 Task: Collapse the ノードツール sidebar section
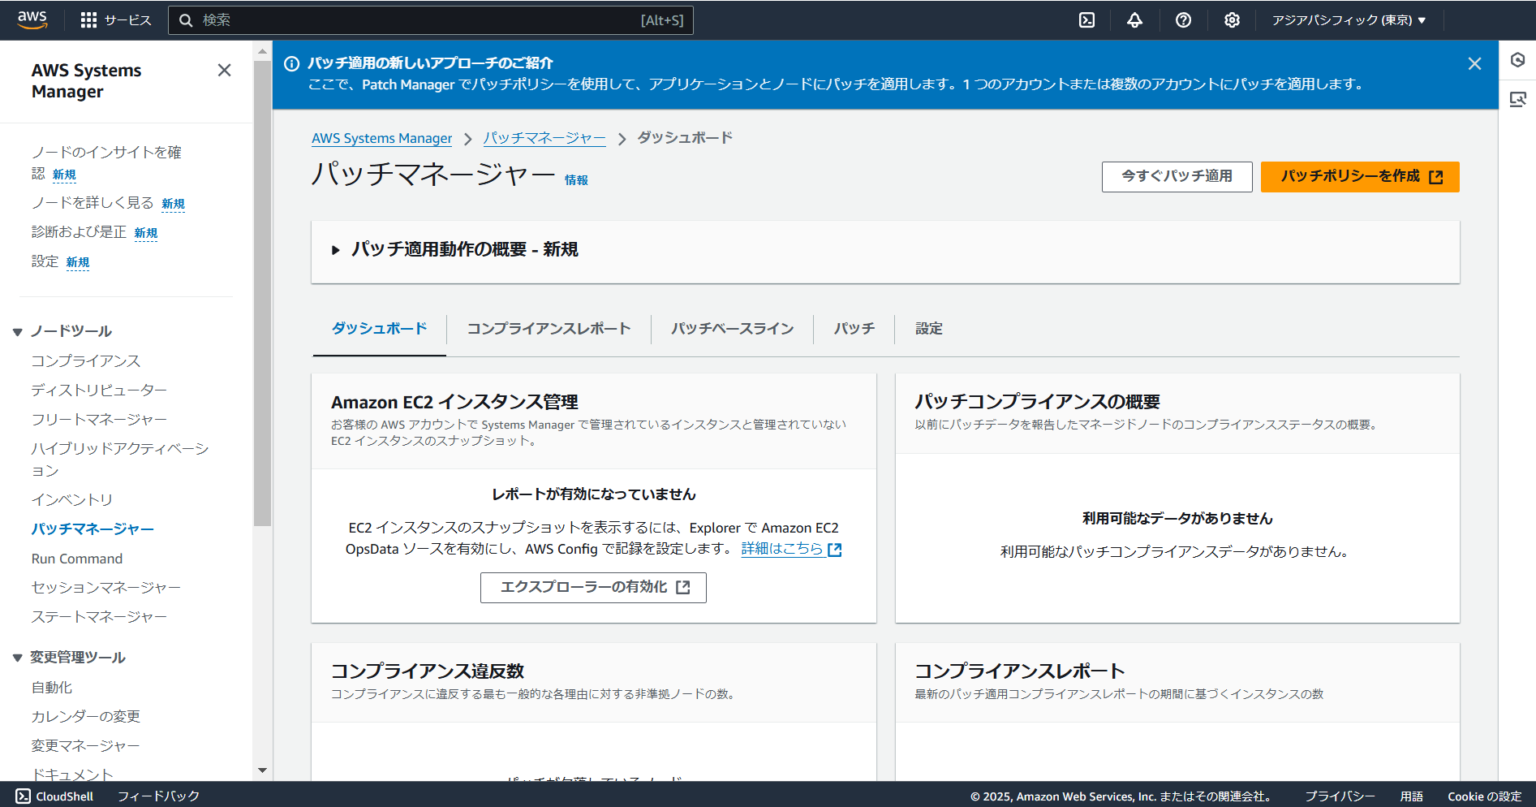(16, 330)
